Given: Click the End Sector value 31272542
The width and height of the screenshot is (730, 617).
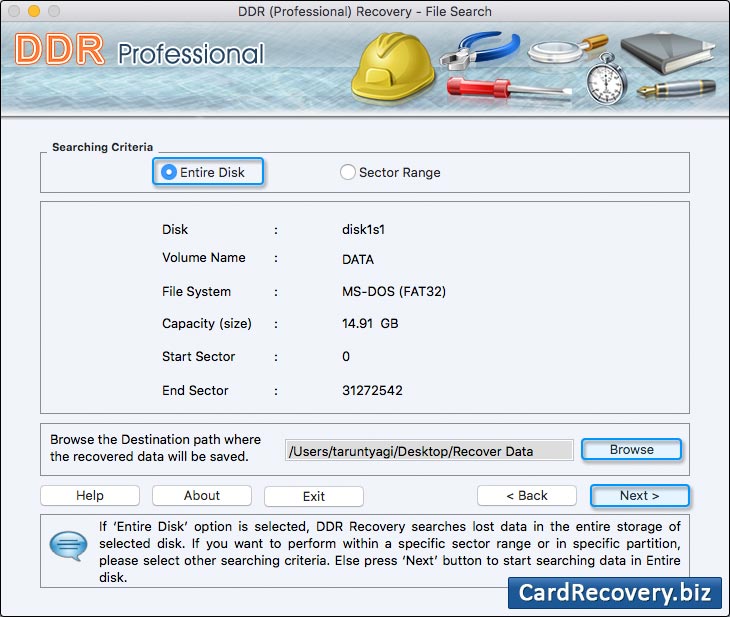Looking at the screenshot, I should click(x=372, y=390).
